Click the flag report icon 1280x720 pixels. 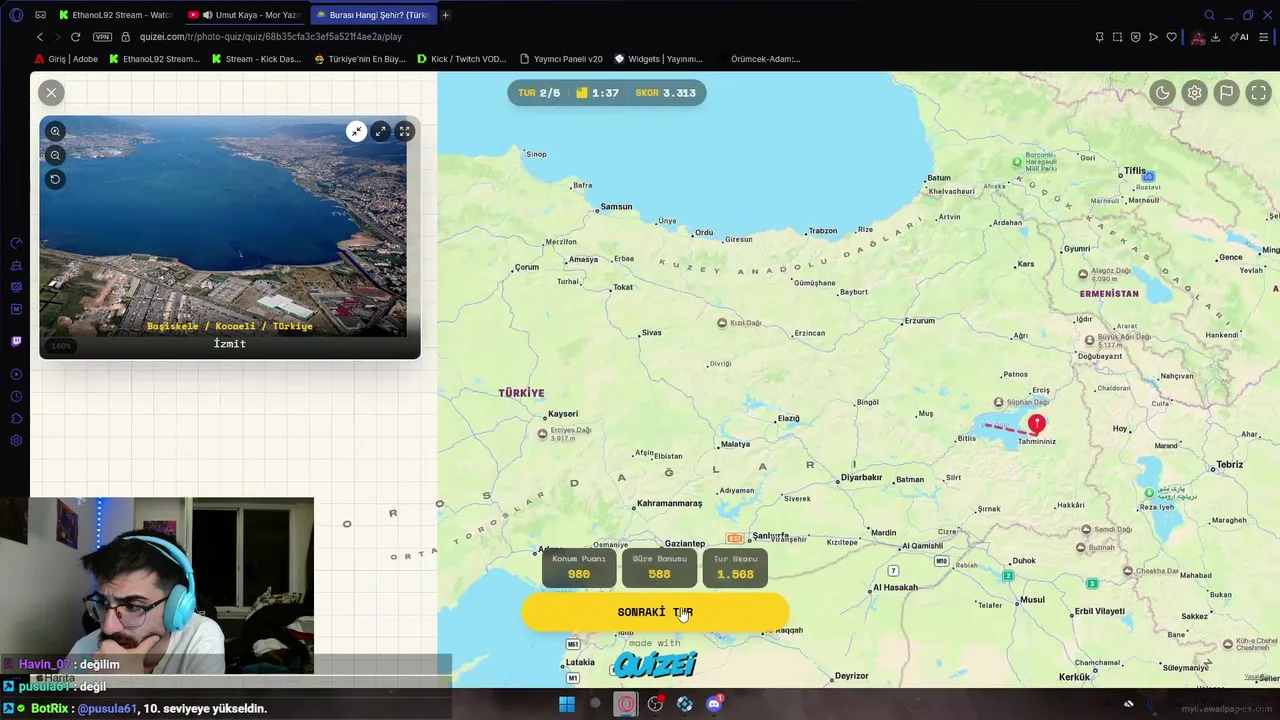pyautogui.click(x=1227, y=93)
